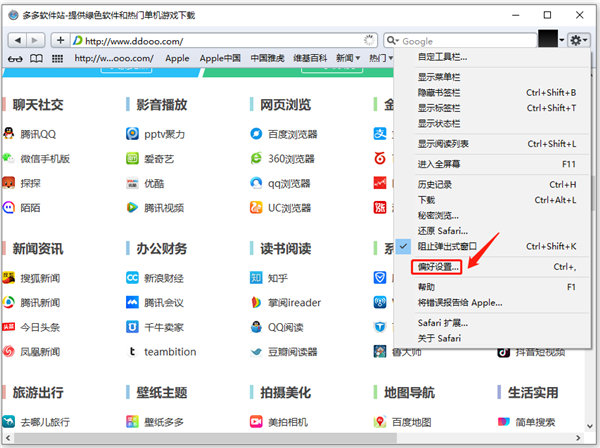Expand the 热门 bookmarks dropdown
The image size is (600, 448).
tap(381, 58)
